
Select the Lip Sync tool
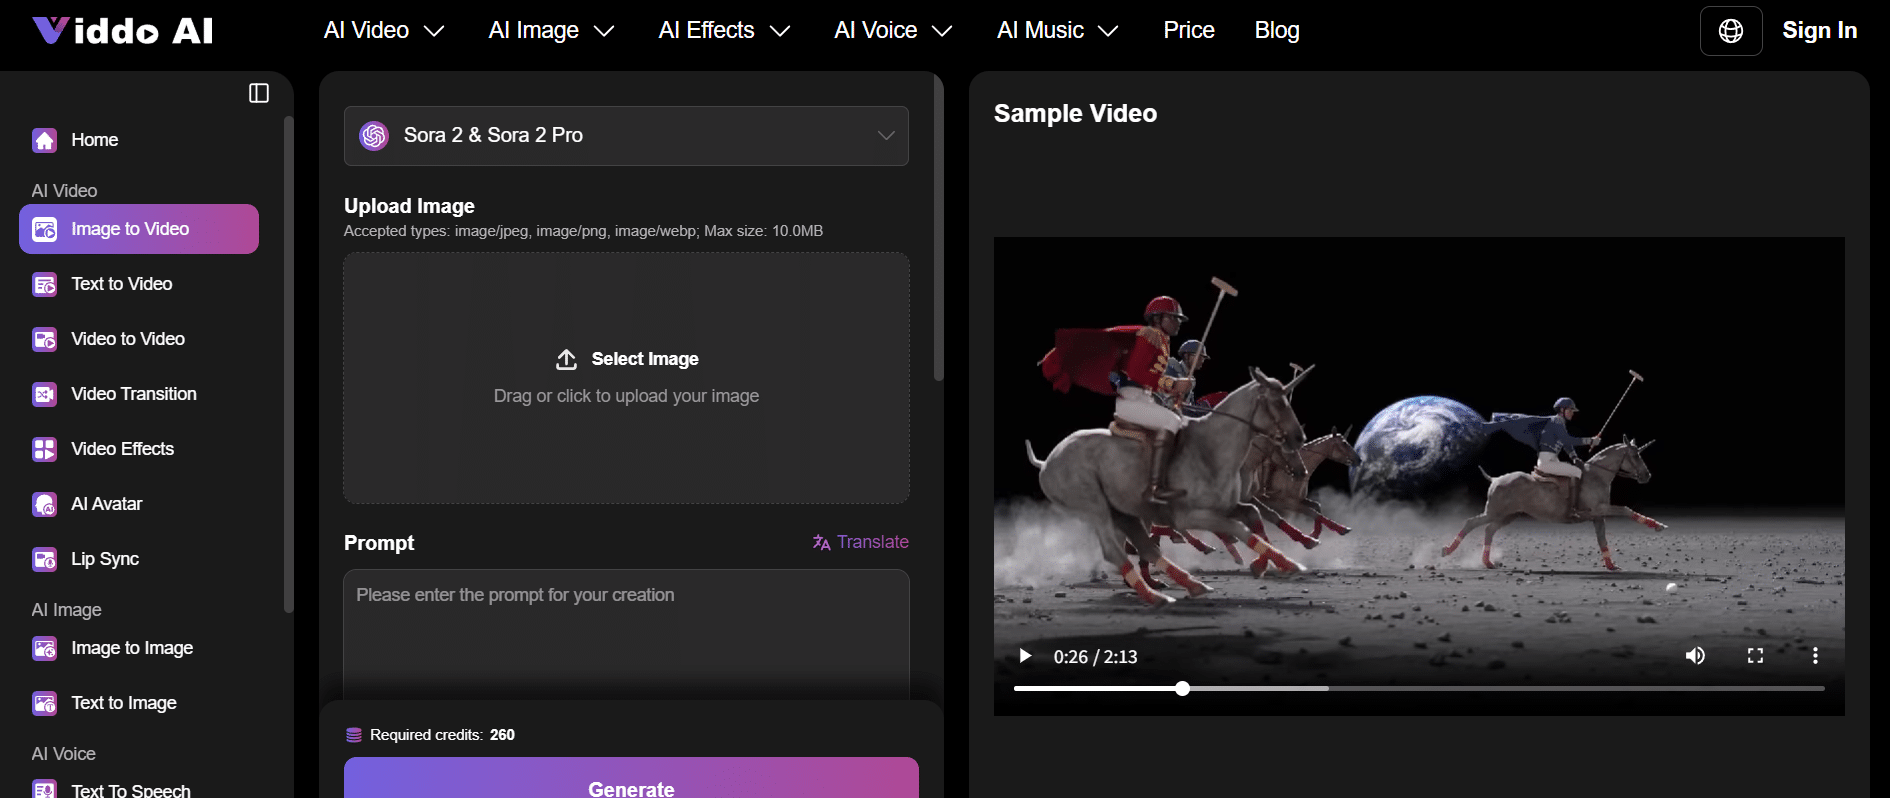click(104, 559)
